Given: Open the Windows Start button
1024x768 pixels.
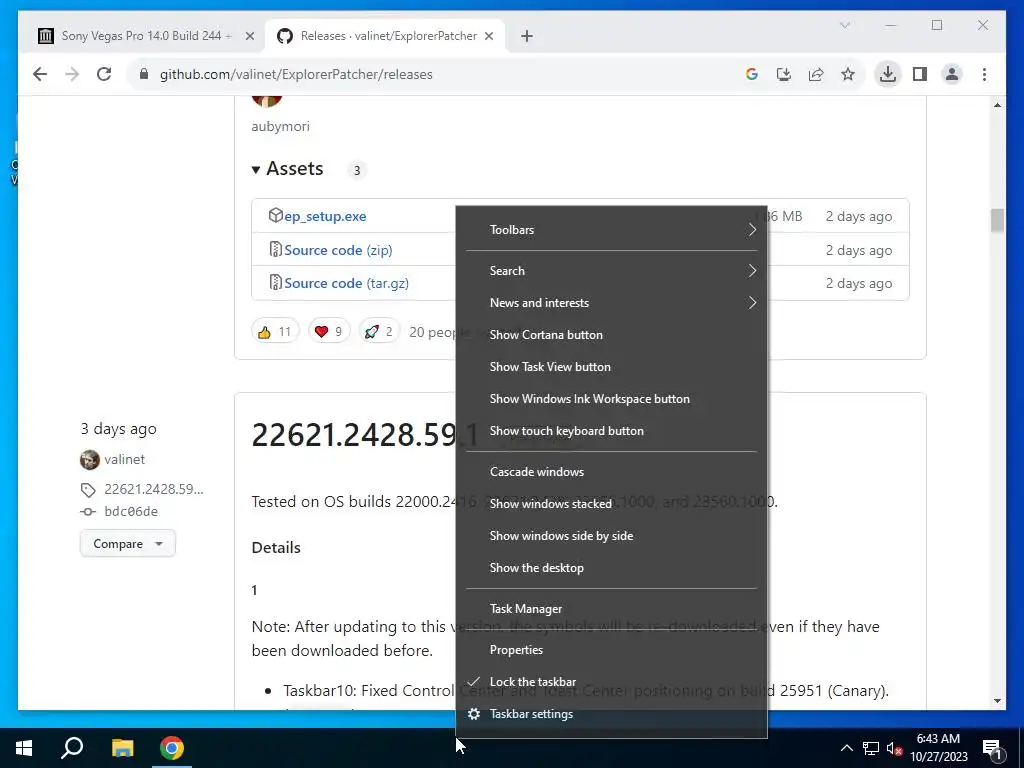Looking at the screenshot, I should pos(24,748).
